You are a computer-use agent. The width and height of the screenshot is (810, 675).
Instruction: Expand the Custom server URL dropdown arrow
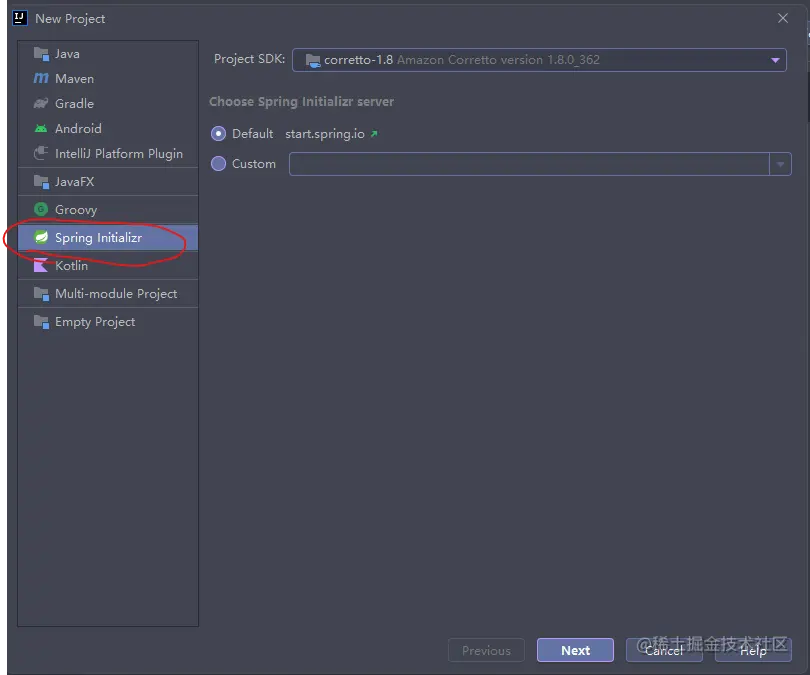[x=780, y=164]
